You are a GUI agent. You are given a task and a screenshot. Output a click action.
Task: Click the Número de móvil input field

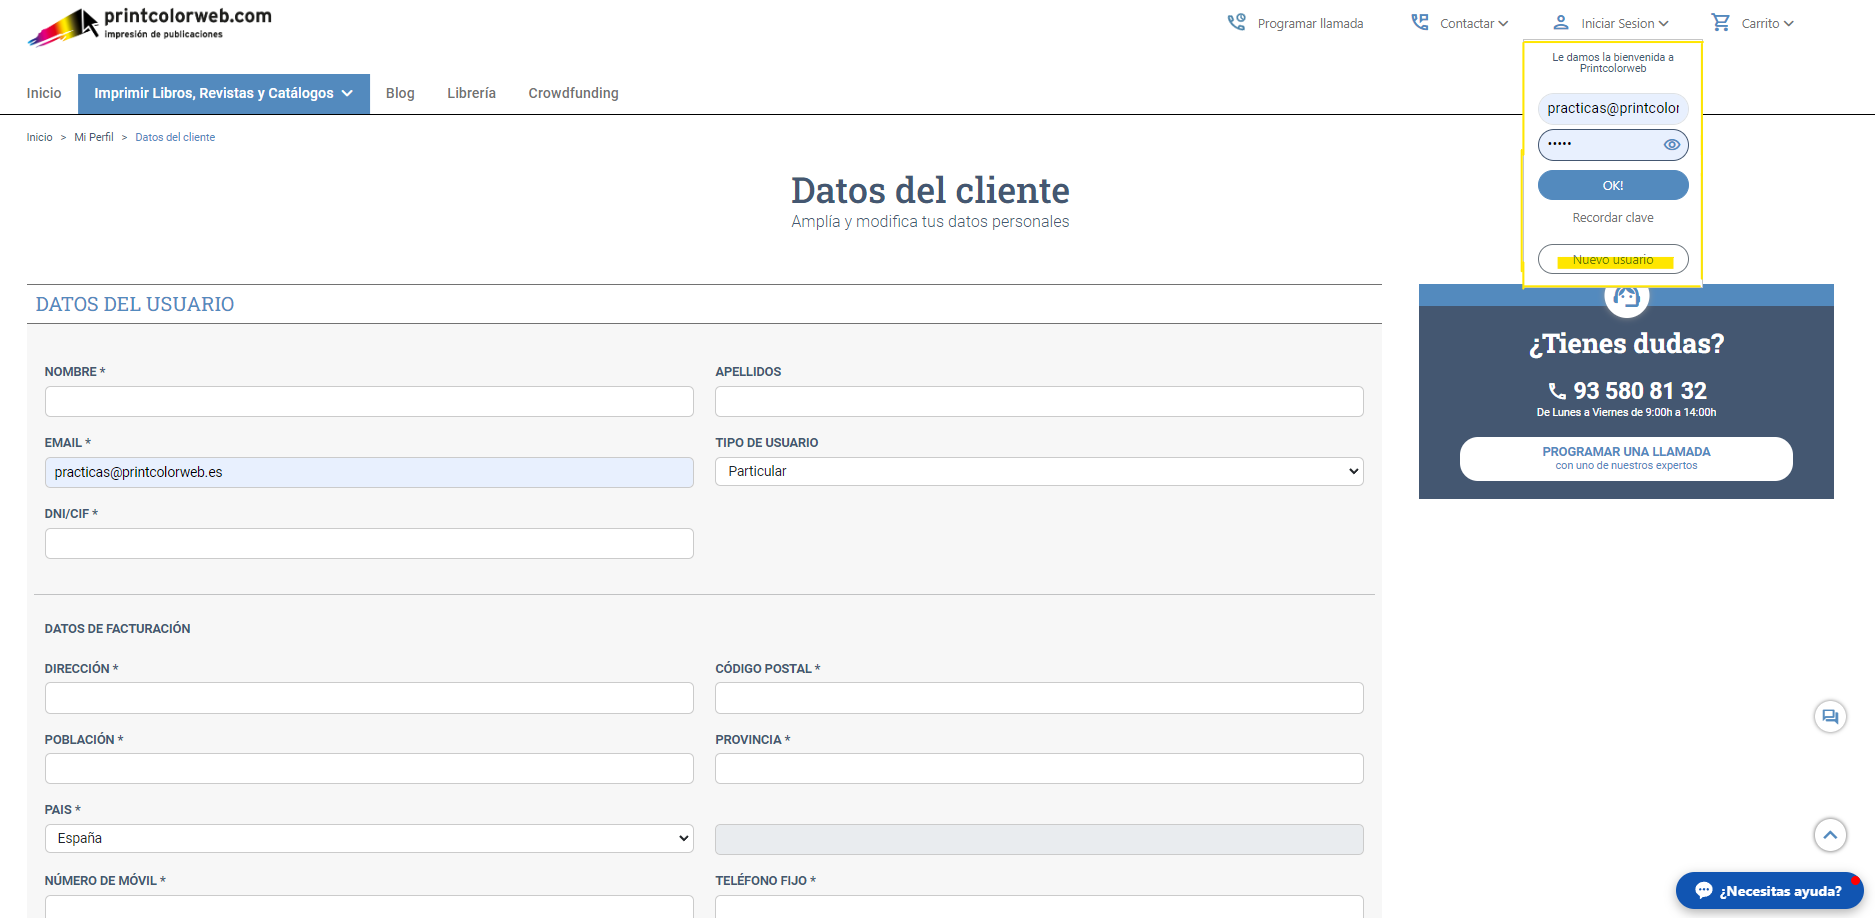369,907
